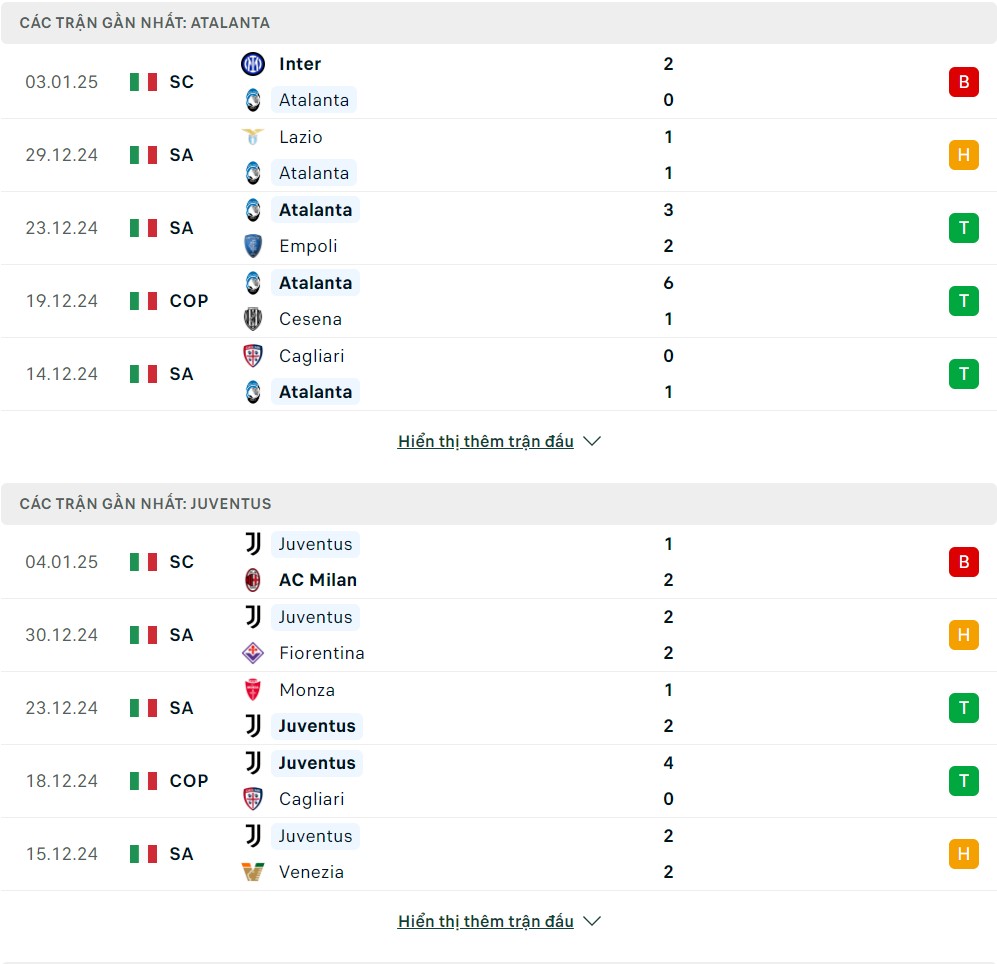Click the AC Milan crest icon

[252, 580]
